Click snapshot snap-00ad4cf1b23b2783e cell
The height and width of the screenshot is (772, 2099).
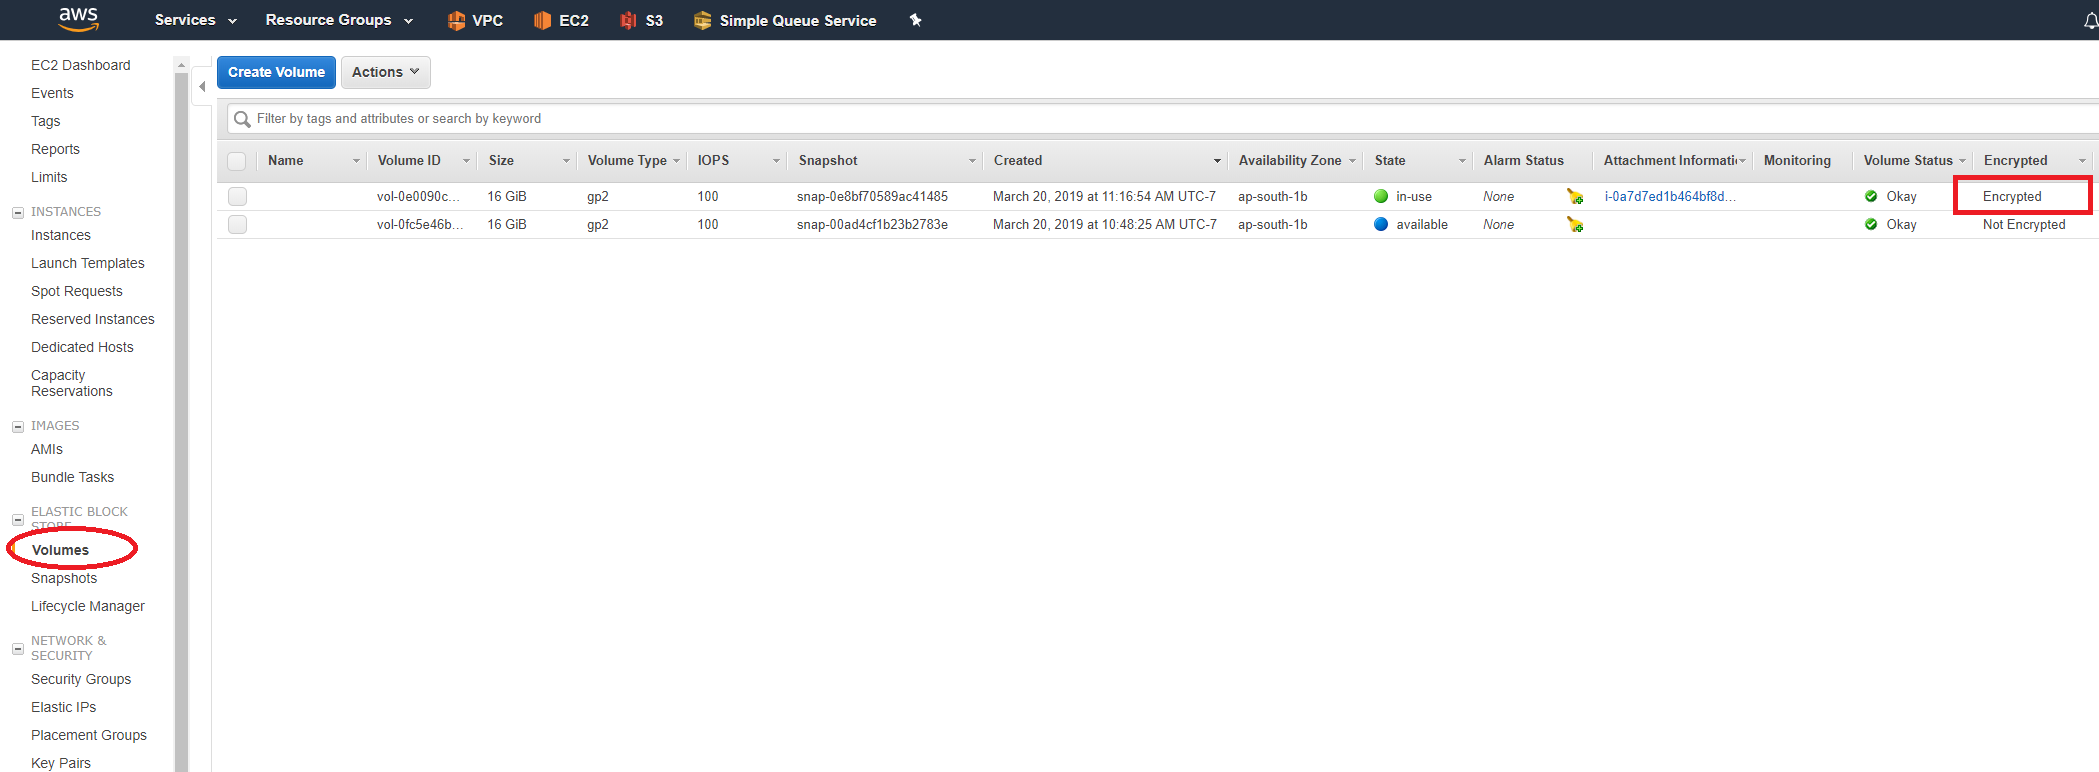click(x=872, y=224)
